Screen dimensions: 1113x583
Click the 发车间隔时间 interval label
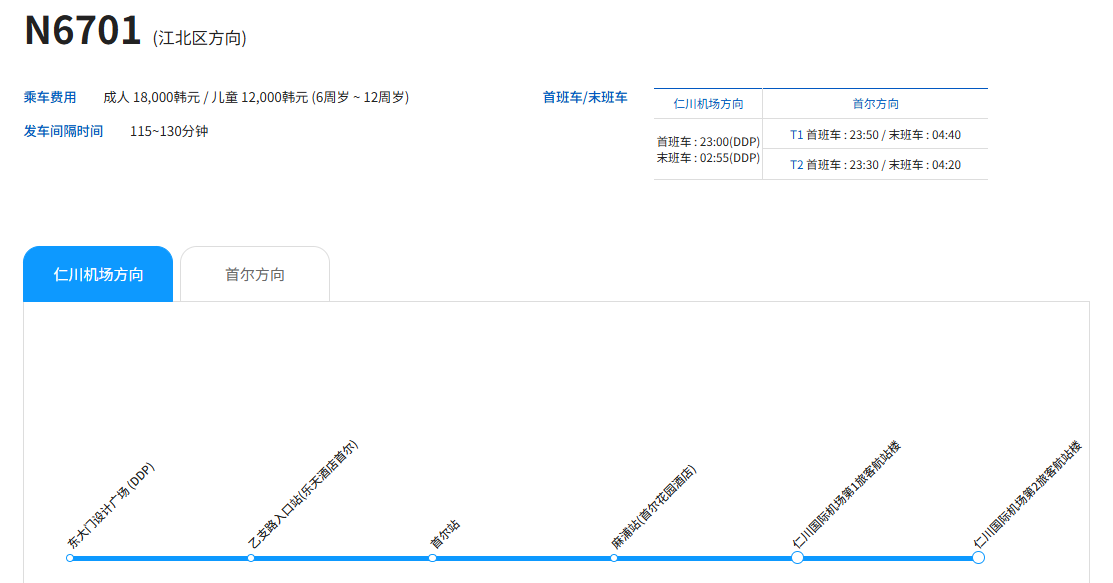point(63,131)
